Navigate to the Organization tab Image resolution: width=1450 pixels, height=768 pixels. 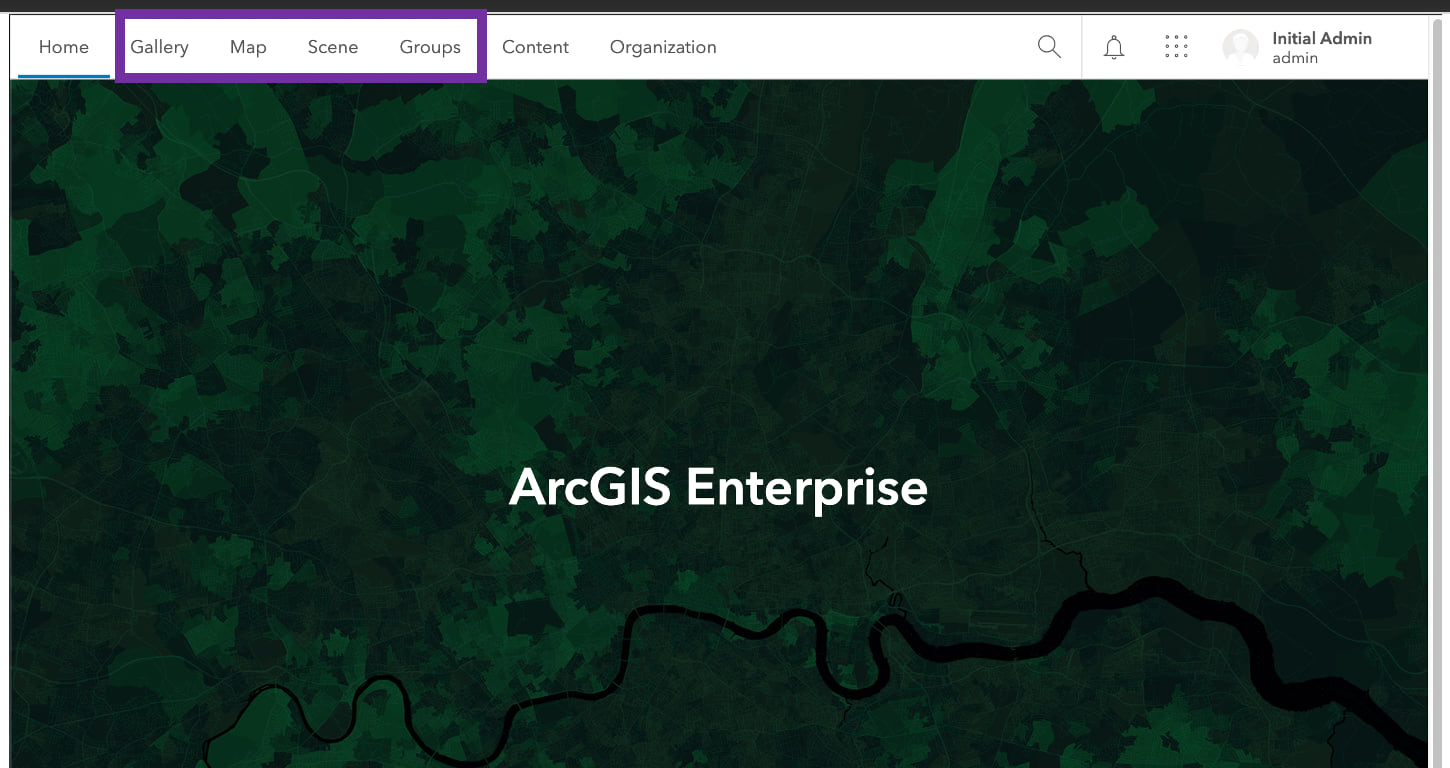click(x=663, y=47)
